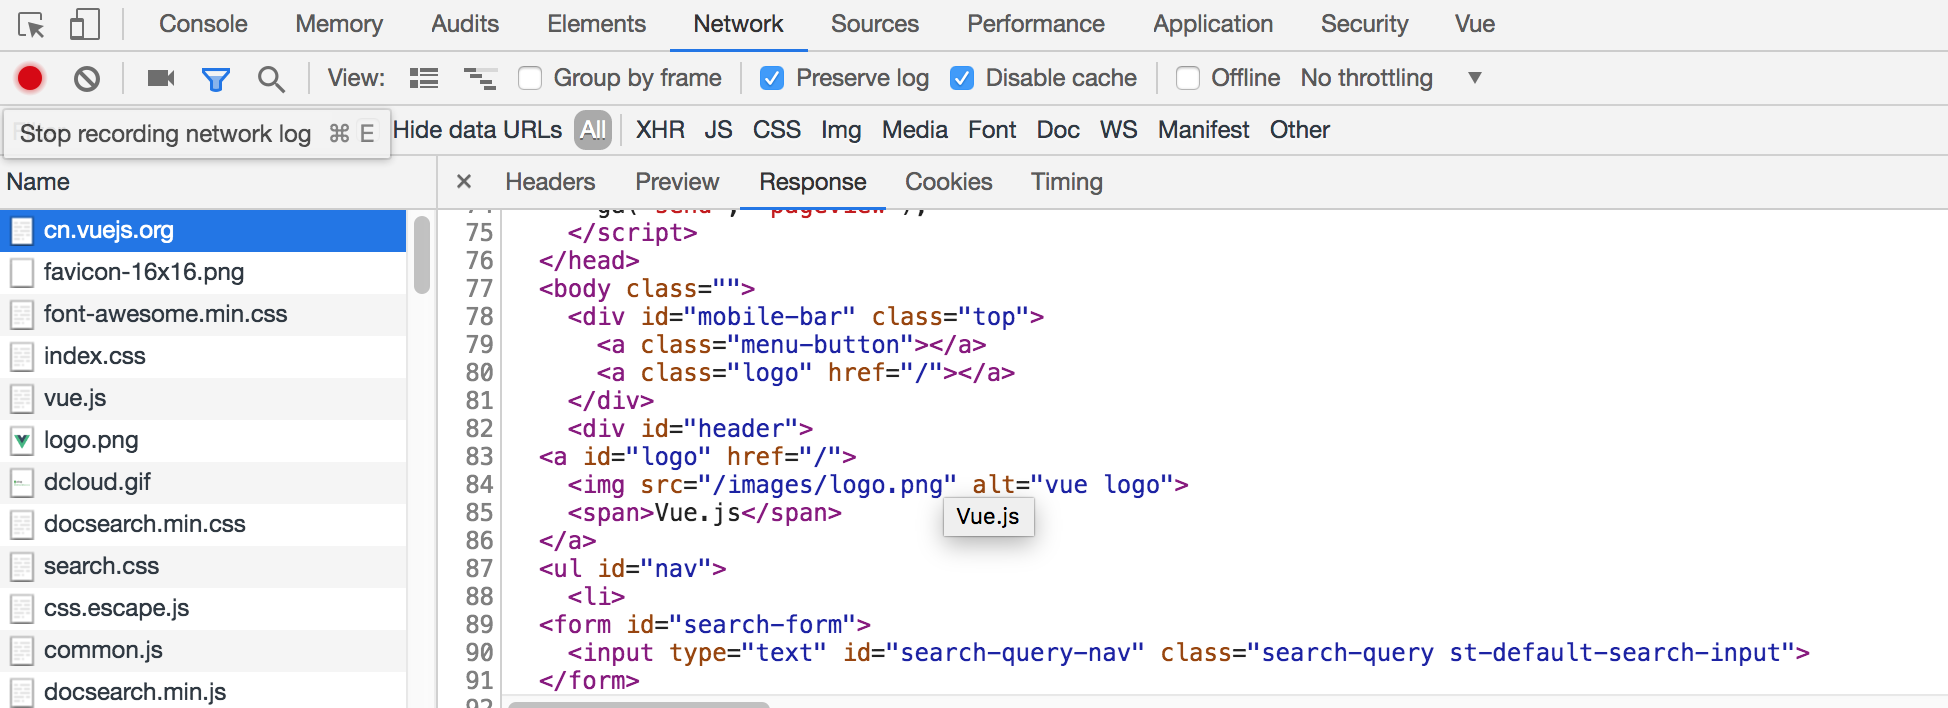
Task: Open network search with magnifier icon
Action: 271,79
